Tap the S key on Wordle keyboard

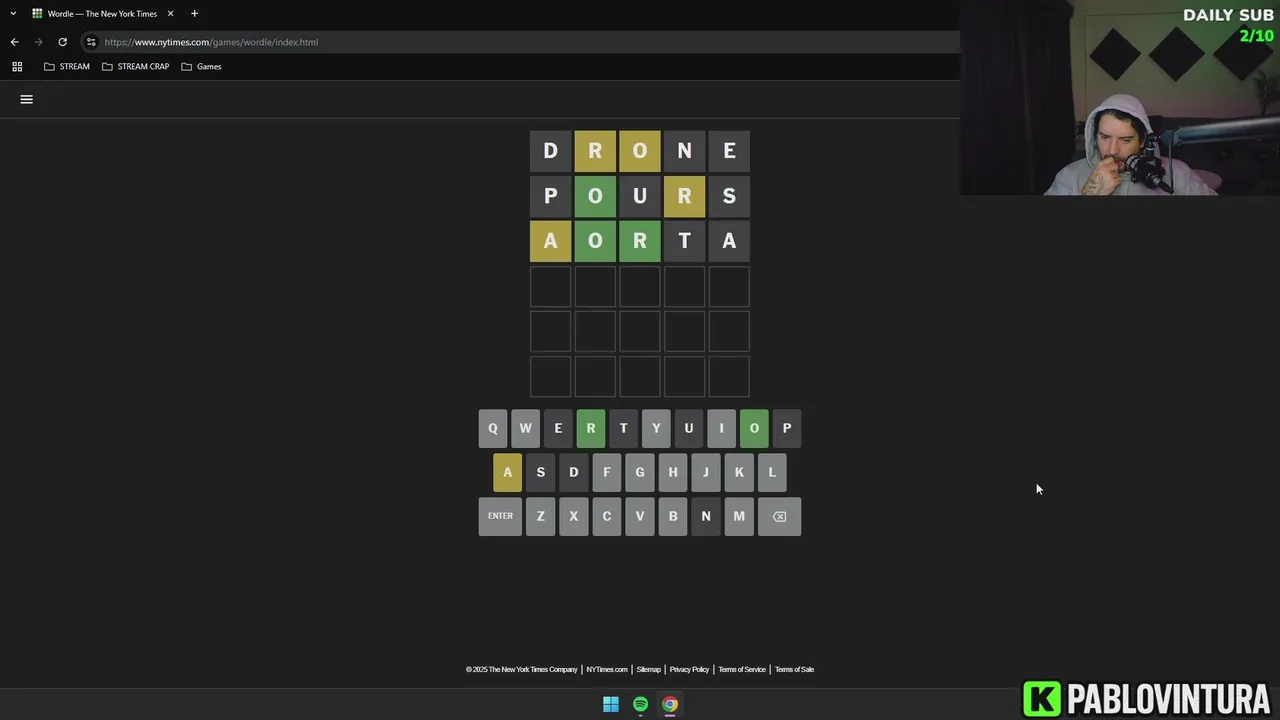click(x=540, y=472)
